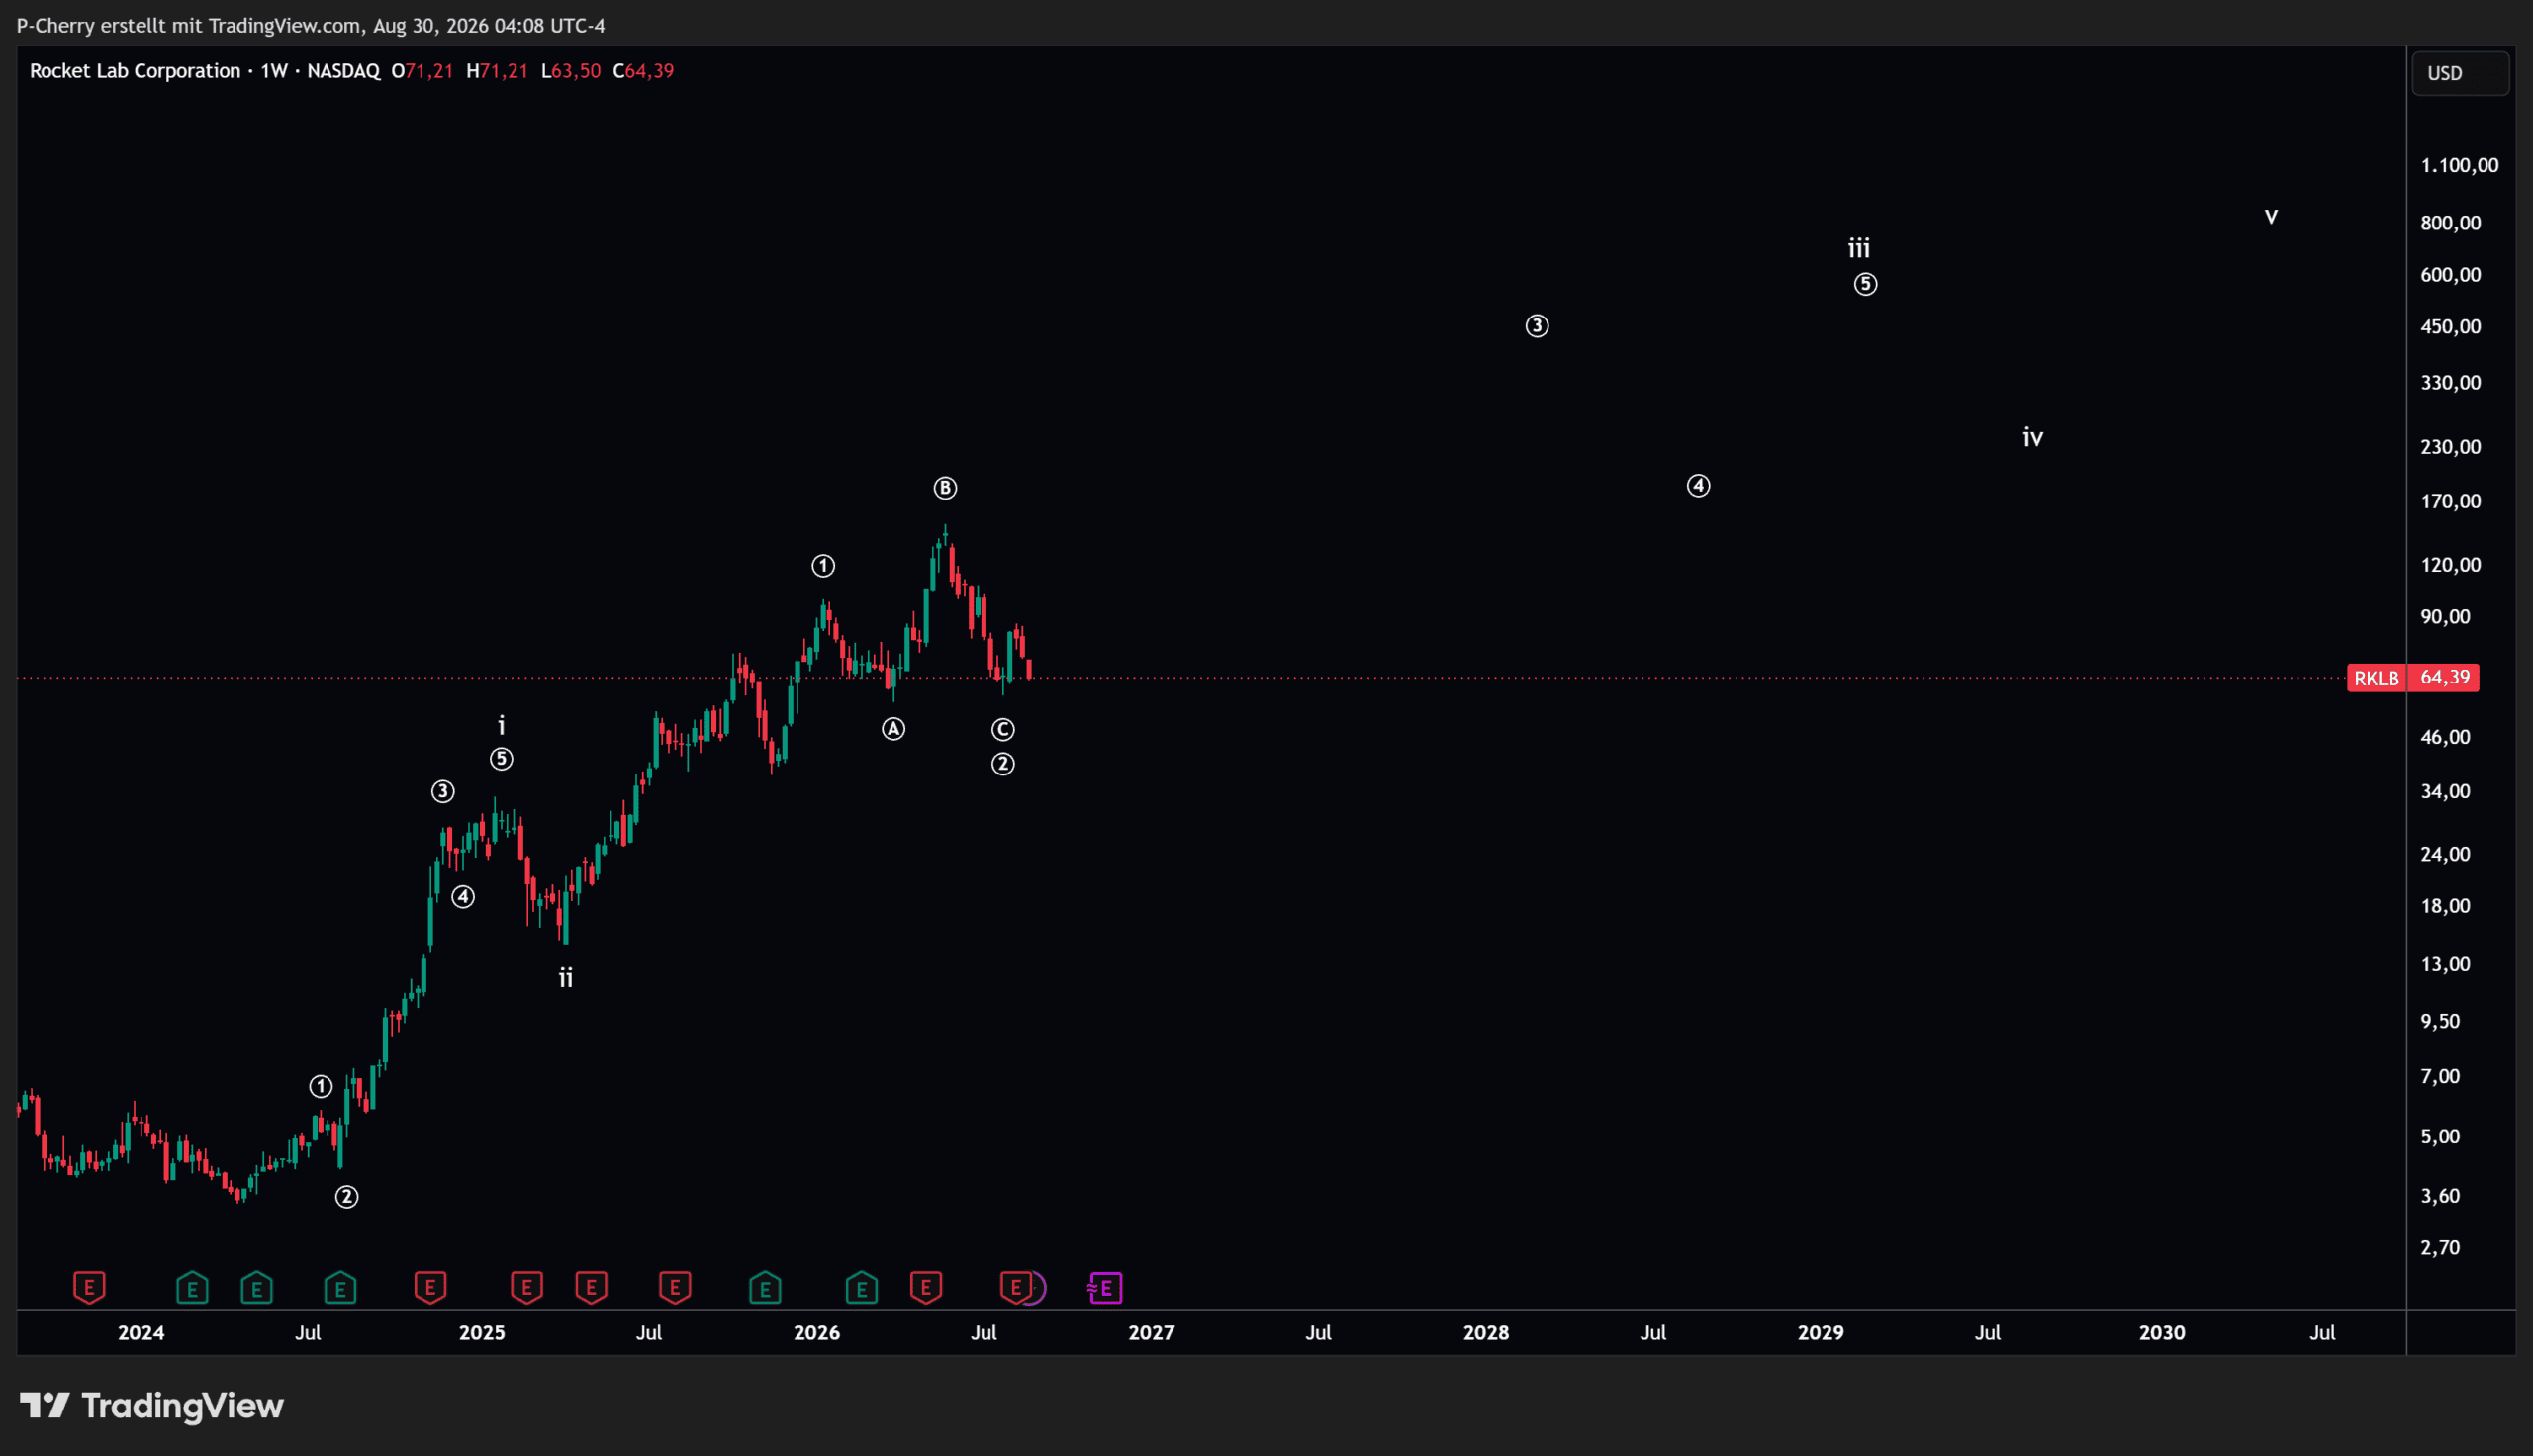2533x1456 pixels.
Task: Select the 2027 time axis label
Action: (1152, 1333)
